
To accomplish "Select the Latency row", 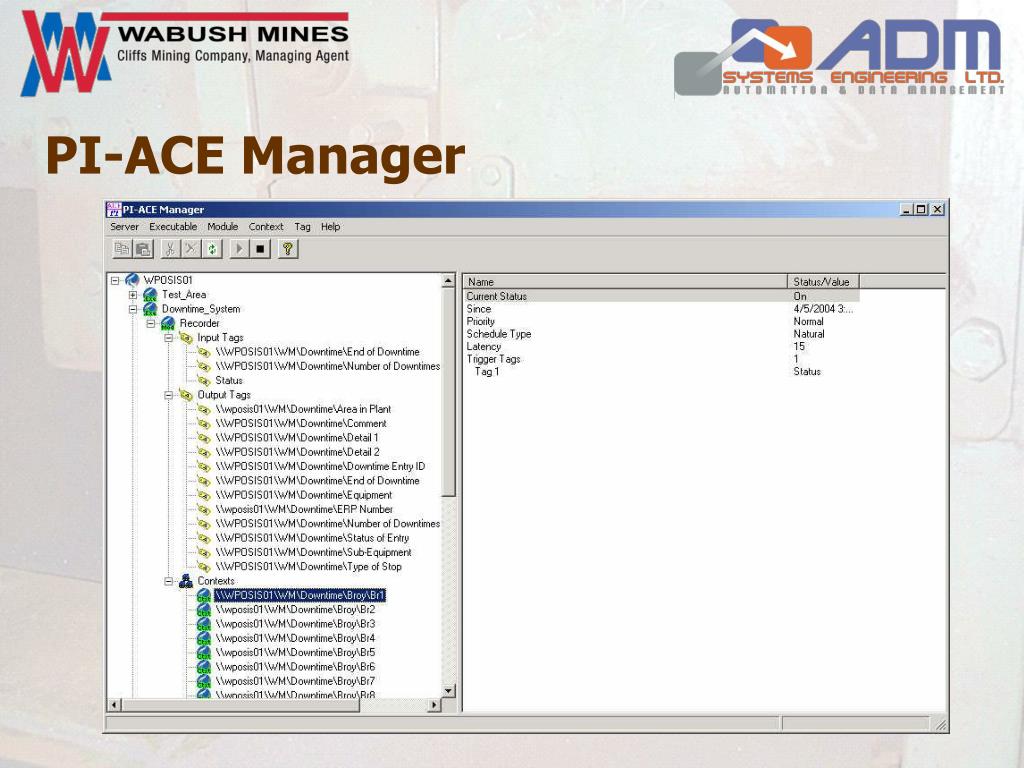I will click(x=661, y=346).
